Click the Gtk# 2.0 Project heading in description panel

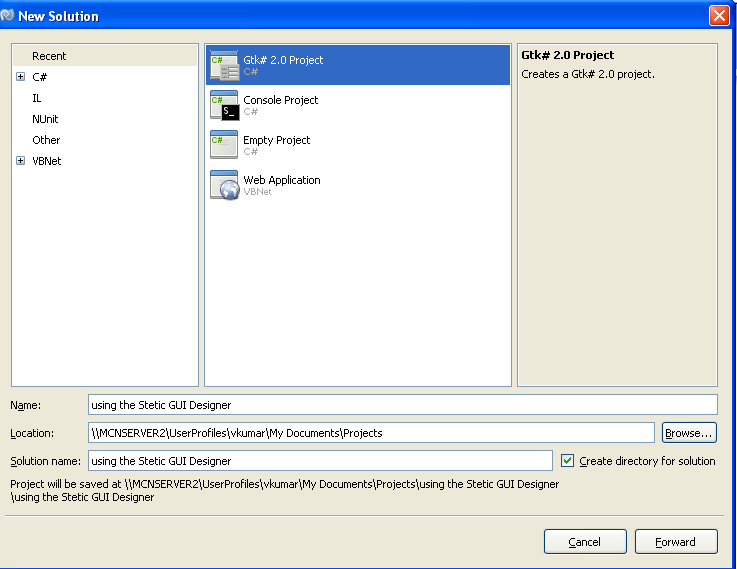pos(567,55)
